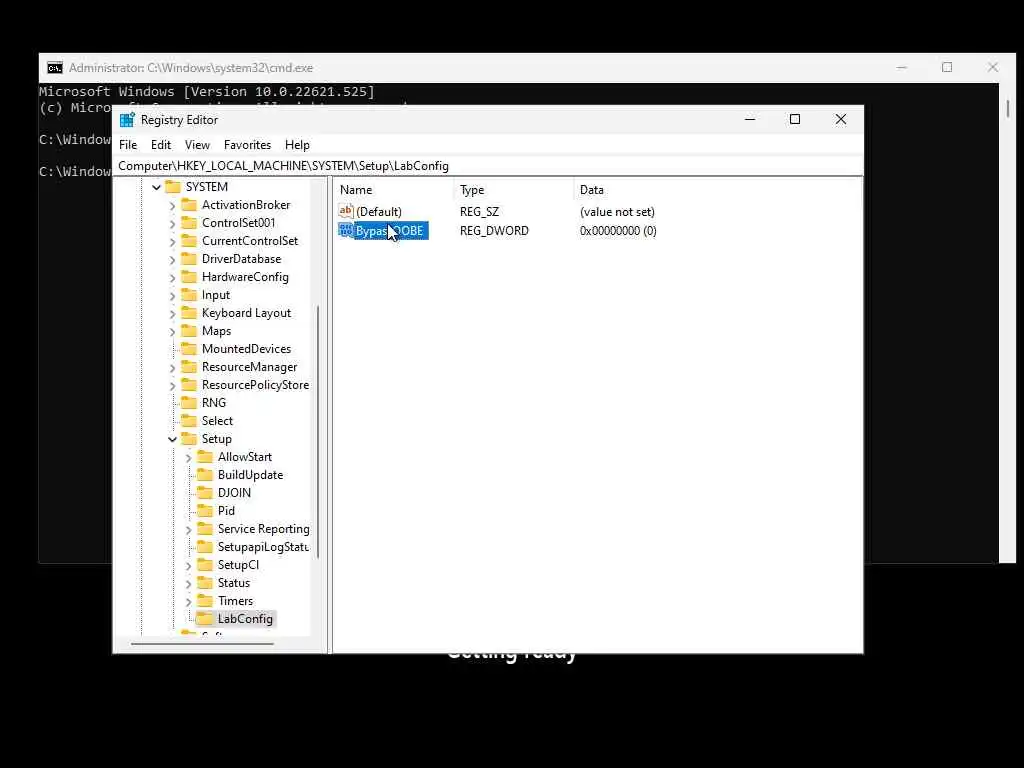
Task: Select the (Default) value name
Action: [379, 212]
